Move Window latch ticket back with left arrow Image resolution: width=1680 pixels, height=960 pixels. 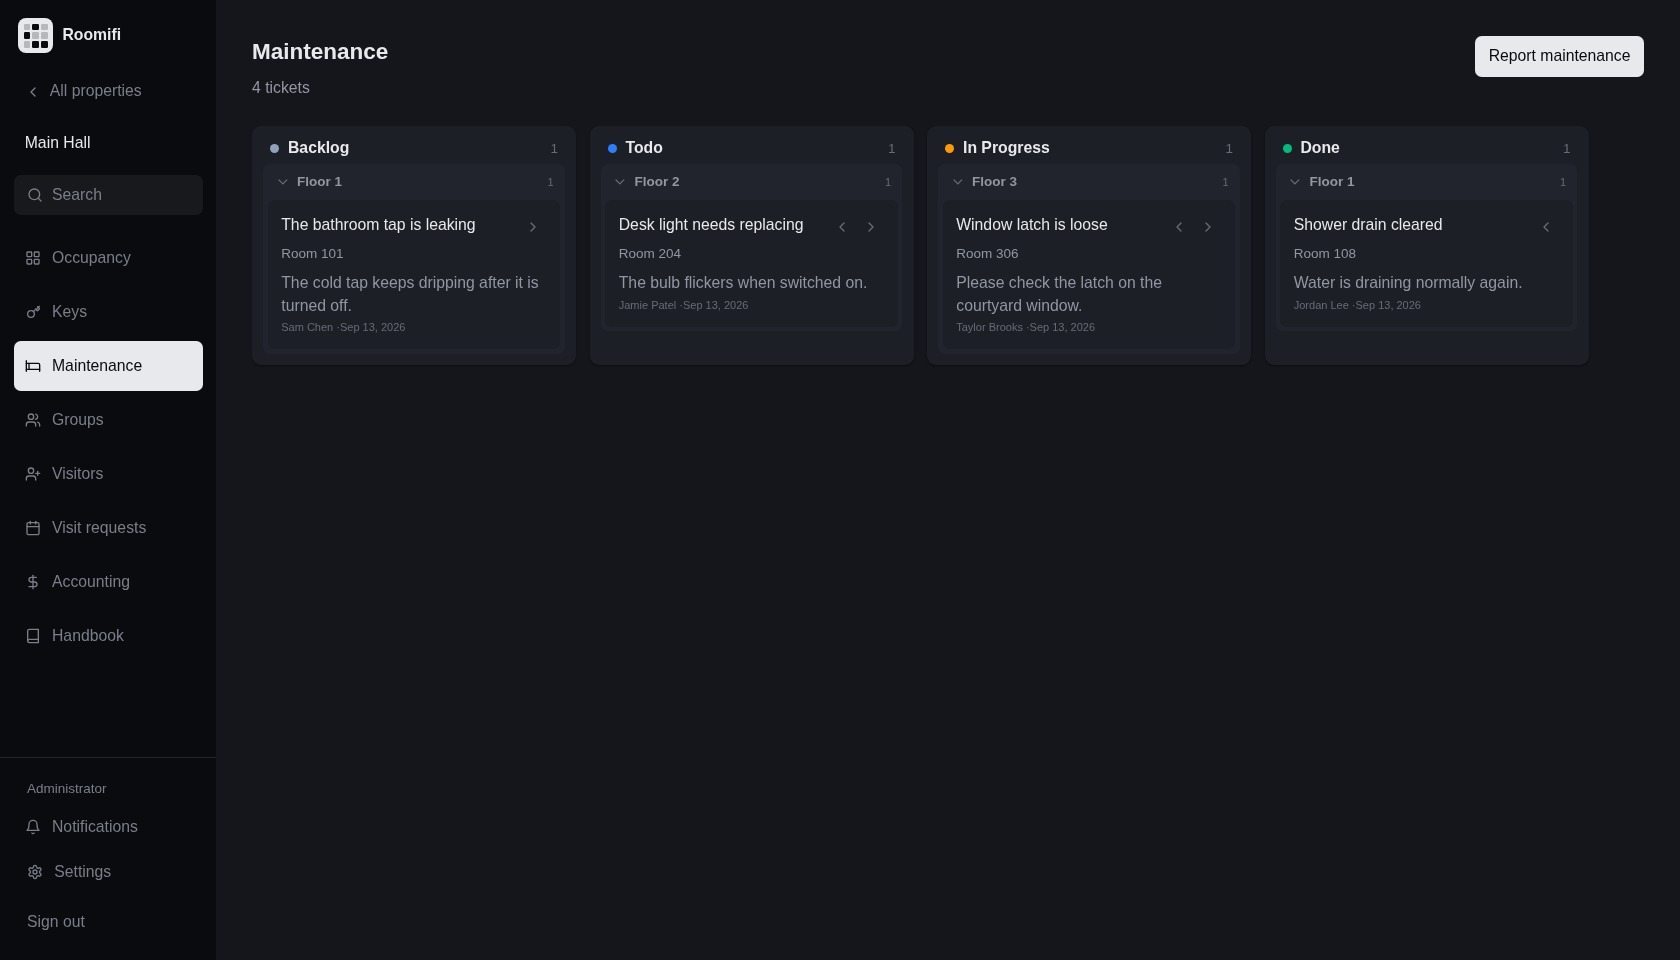point(1179,227)
